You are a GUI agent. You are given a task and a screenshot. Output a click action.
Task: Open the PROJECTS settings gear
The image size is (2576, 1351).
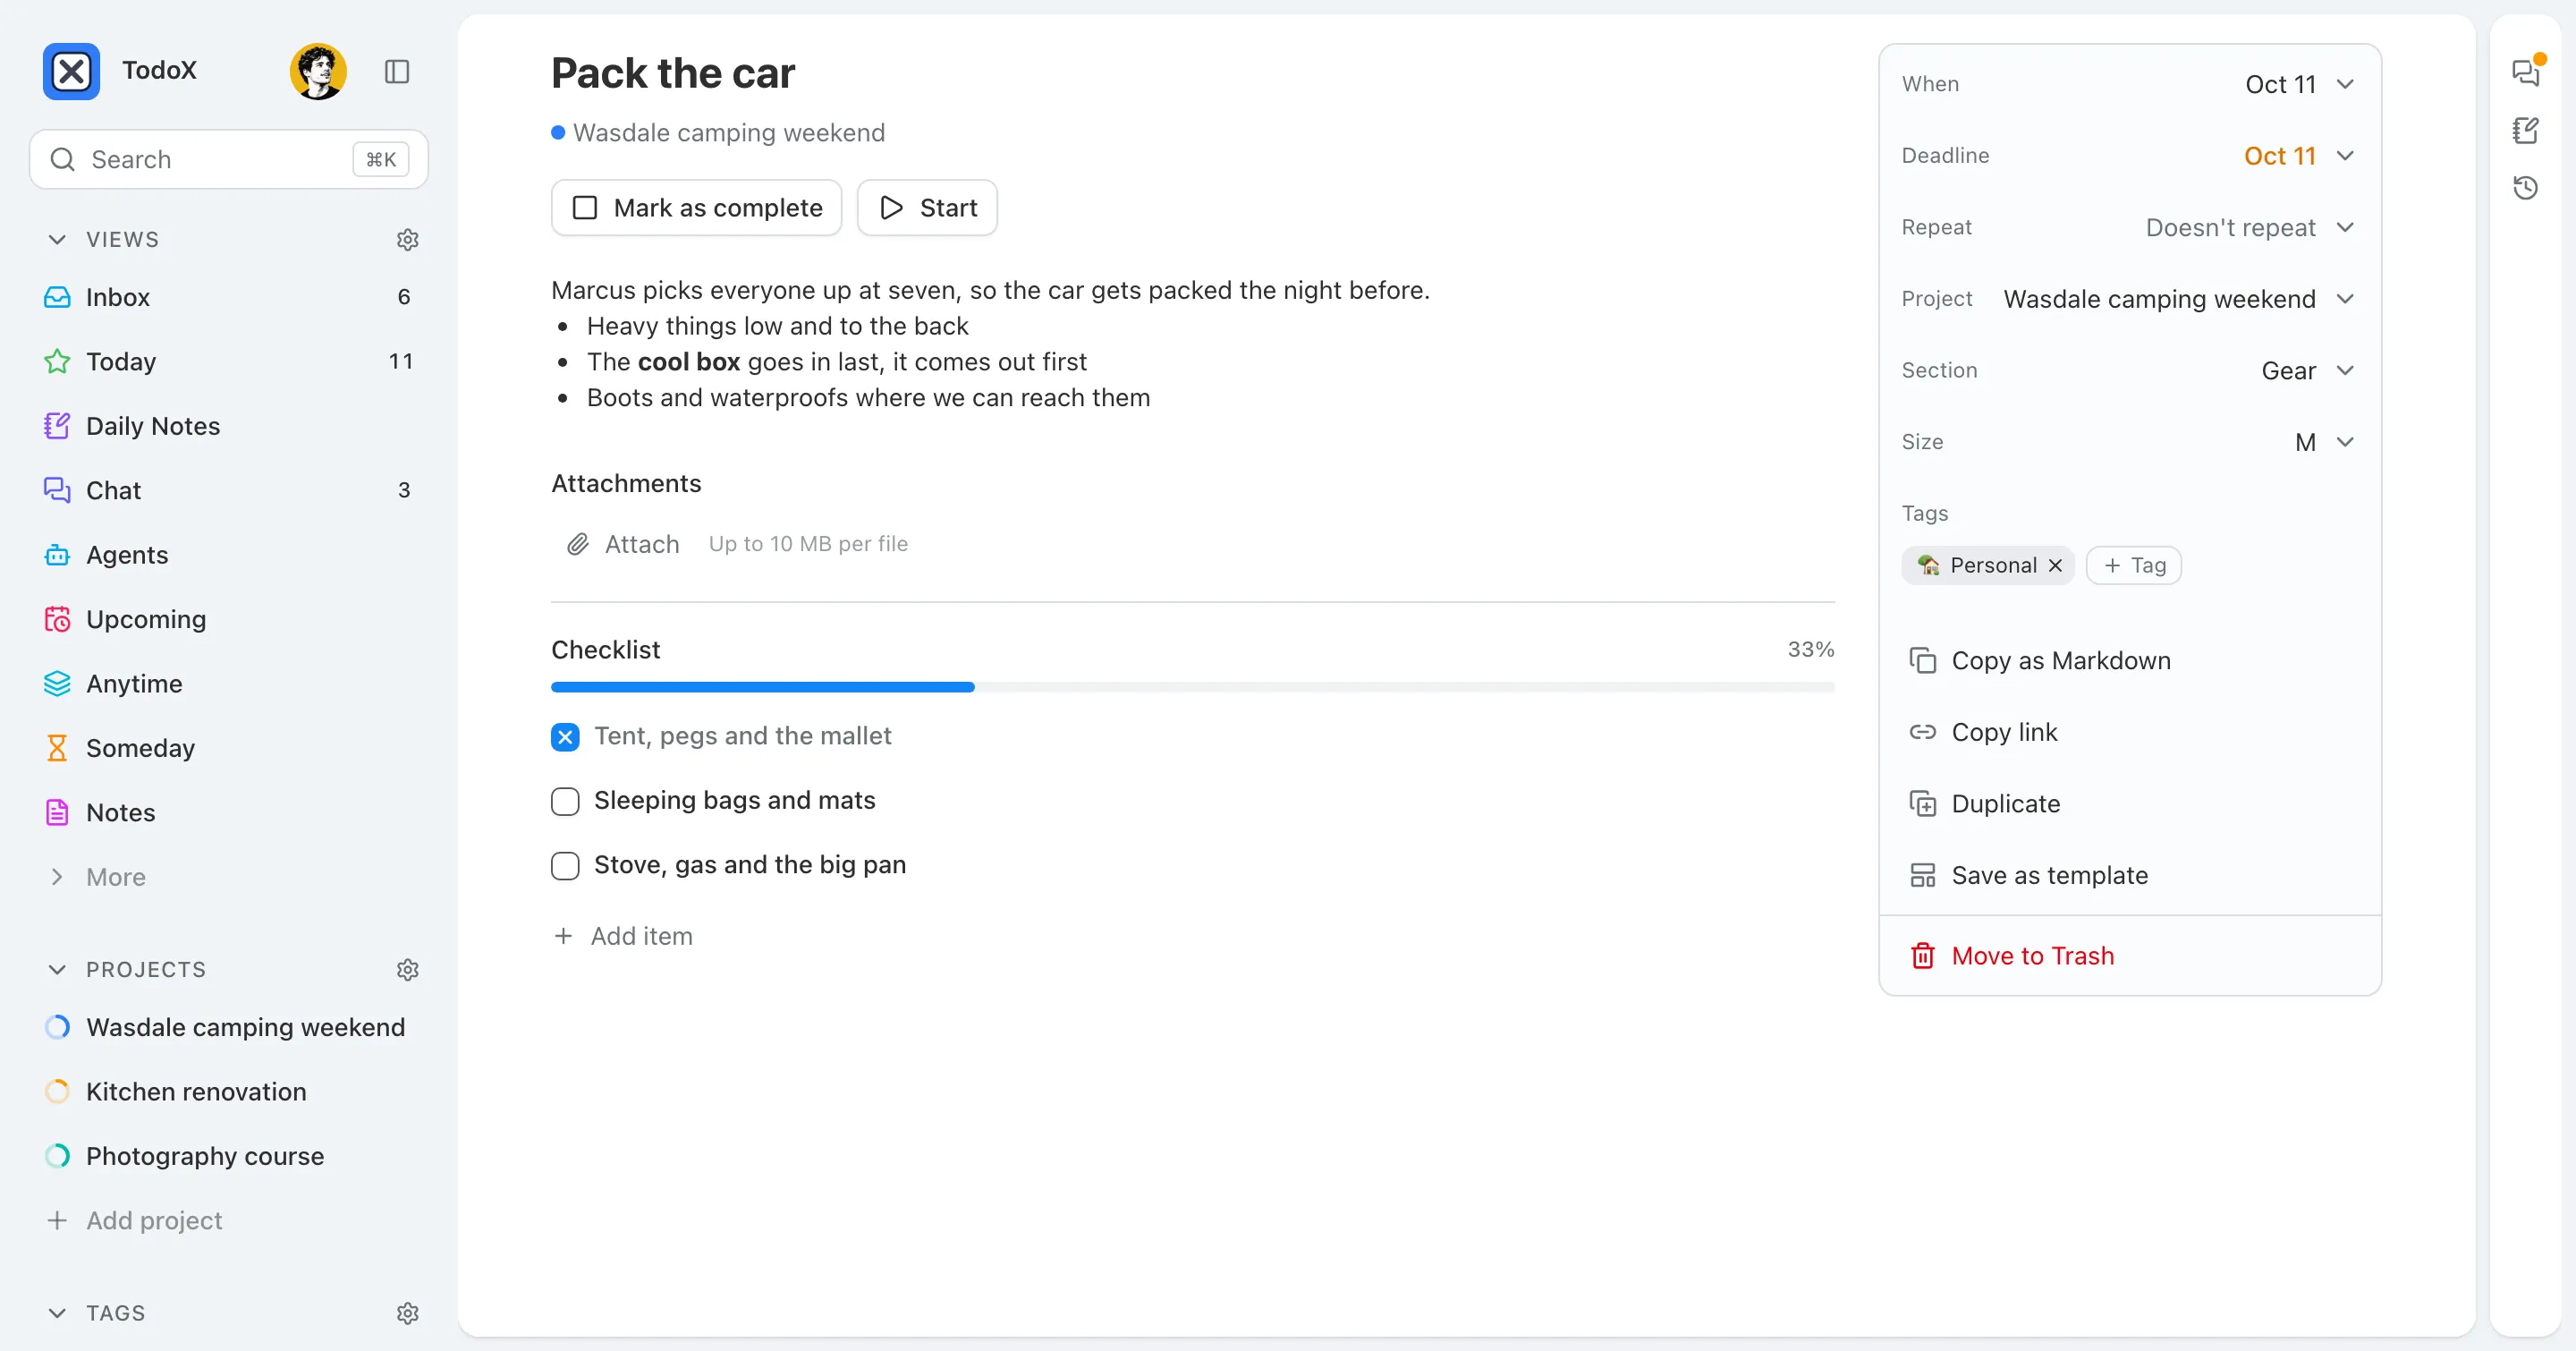click(407, 969)
